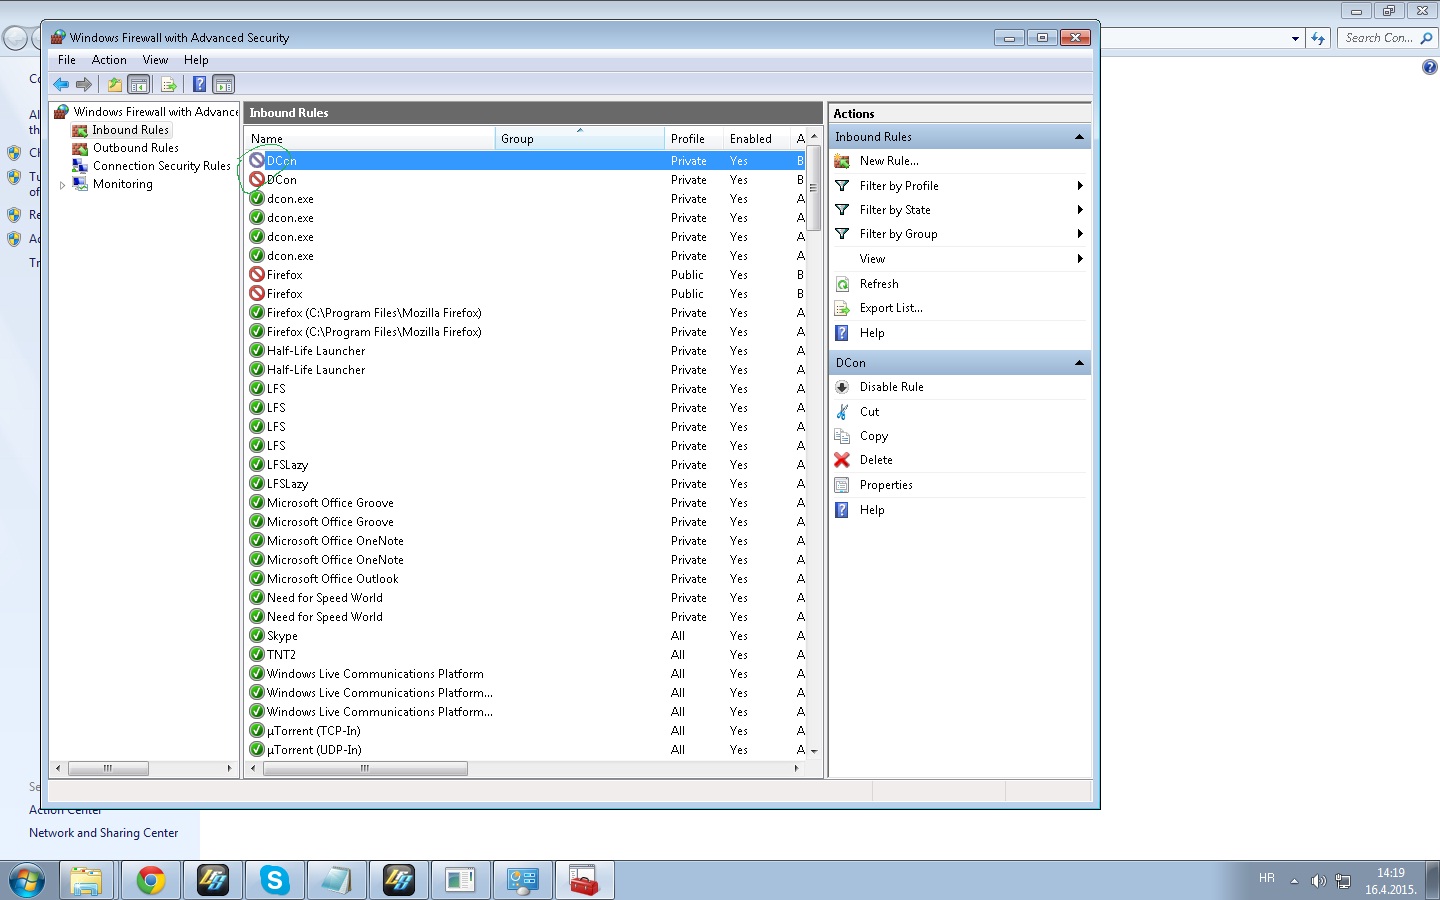Click the Export List toolbar icon
This screenshot has height=900, width=1440.
[x=169, y=85]
